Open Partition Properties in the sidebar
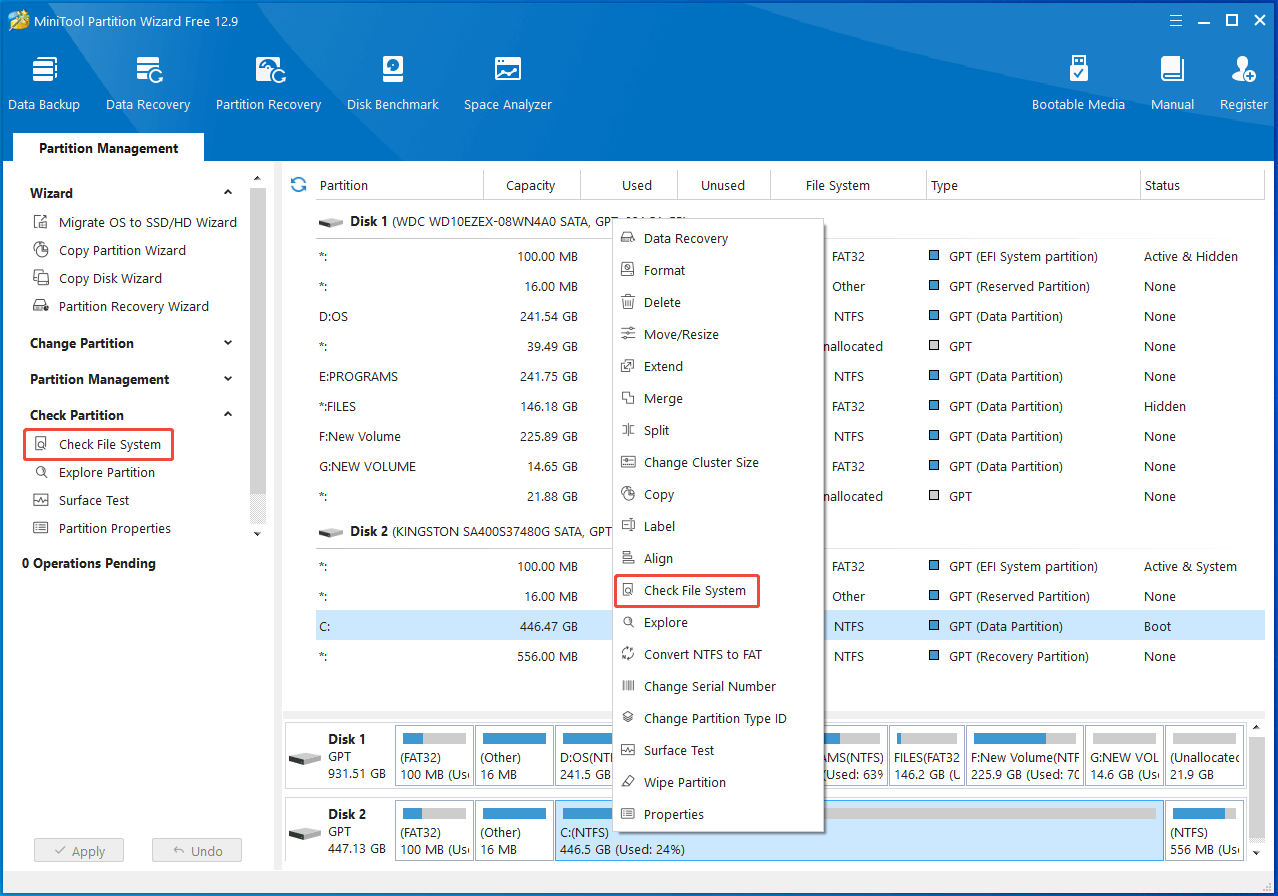Screen dimensions: 1278x896 [103, 528]
